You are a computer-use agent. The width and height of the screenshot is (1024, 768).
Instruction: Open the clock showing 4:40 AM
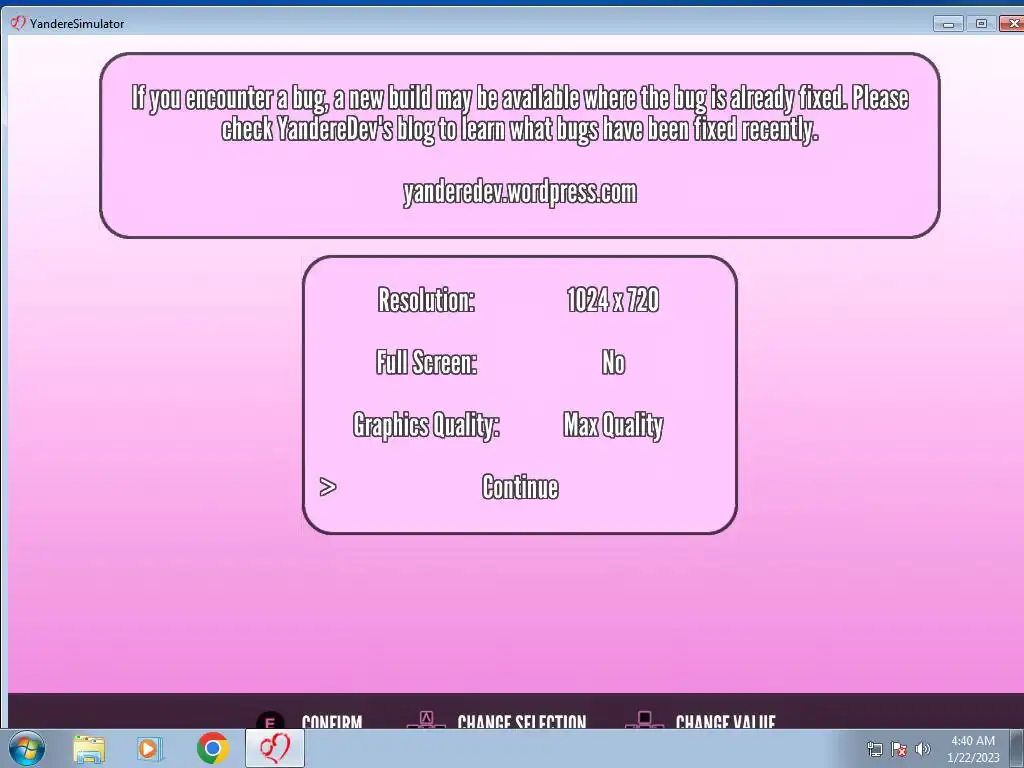973,749
